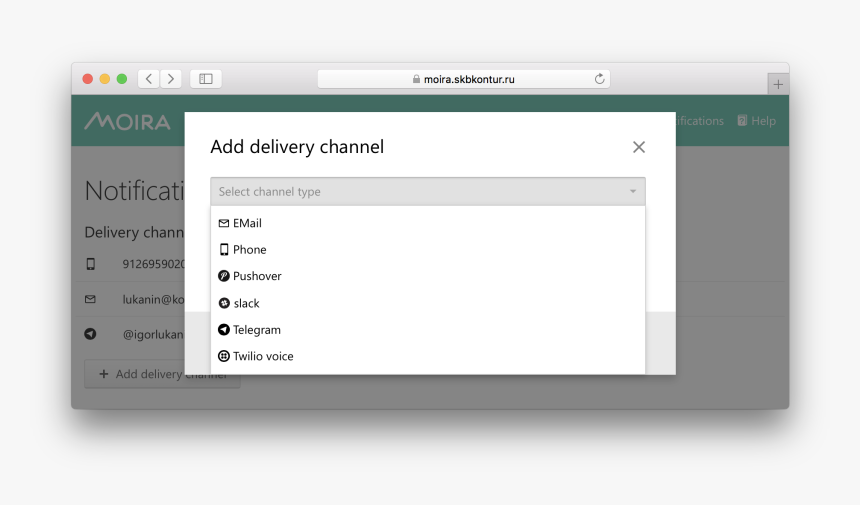The image size is (860, 505).
Task: Toggle the Safari sidebar button
Action: tap(206, 79)
